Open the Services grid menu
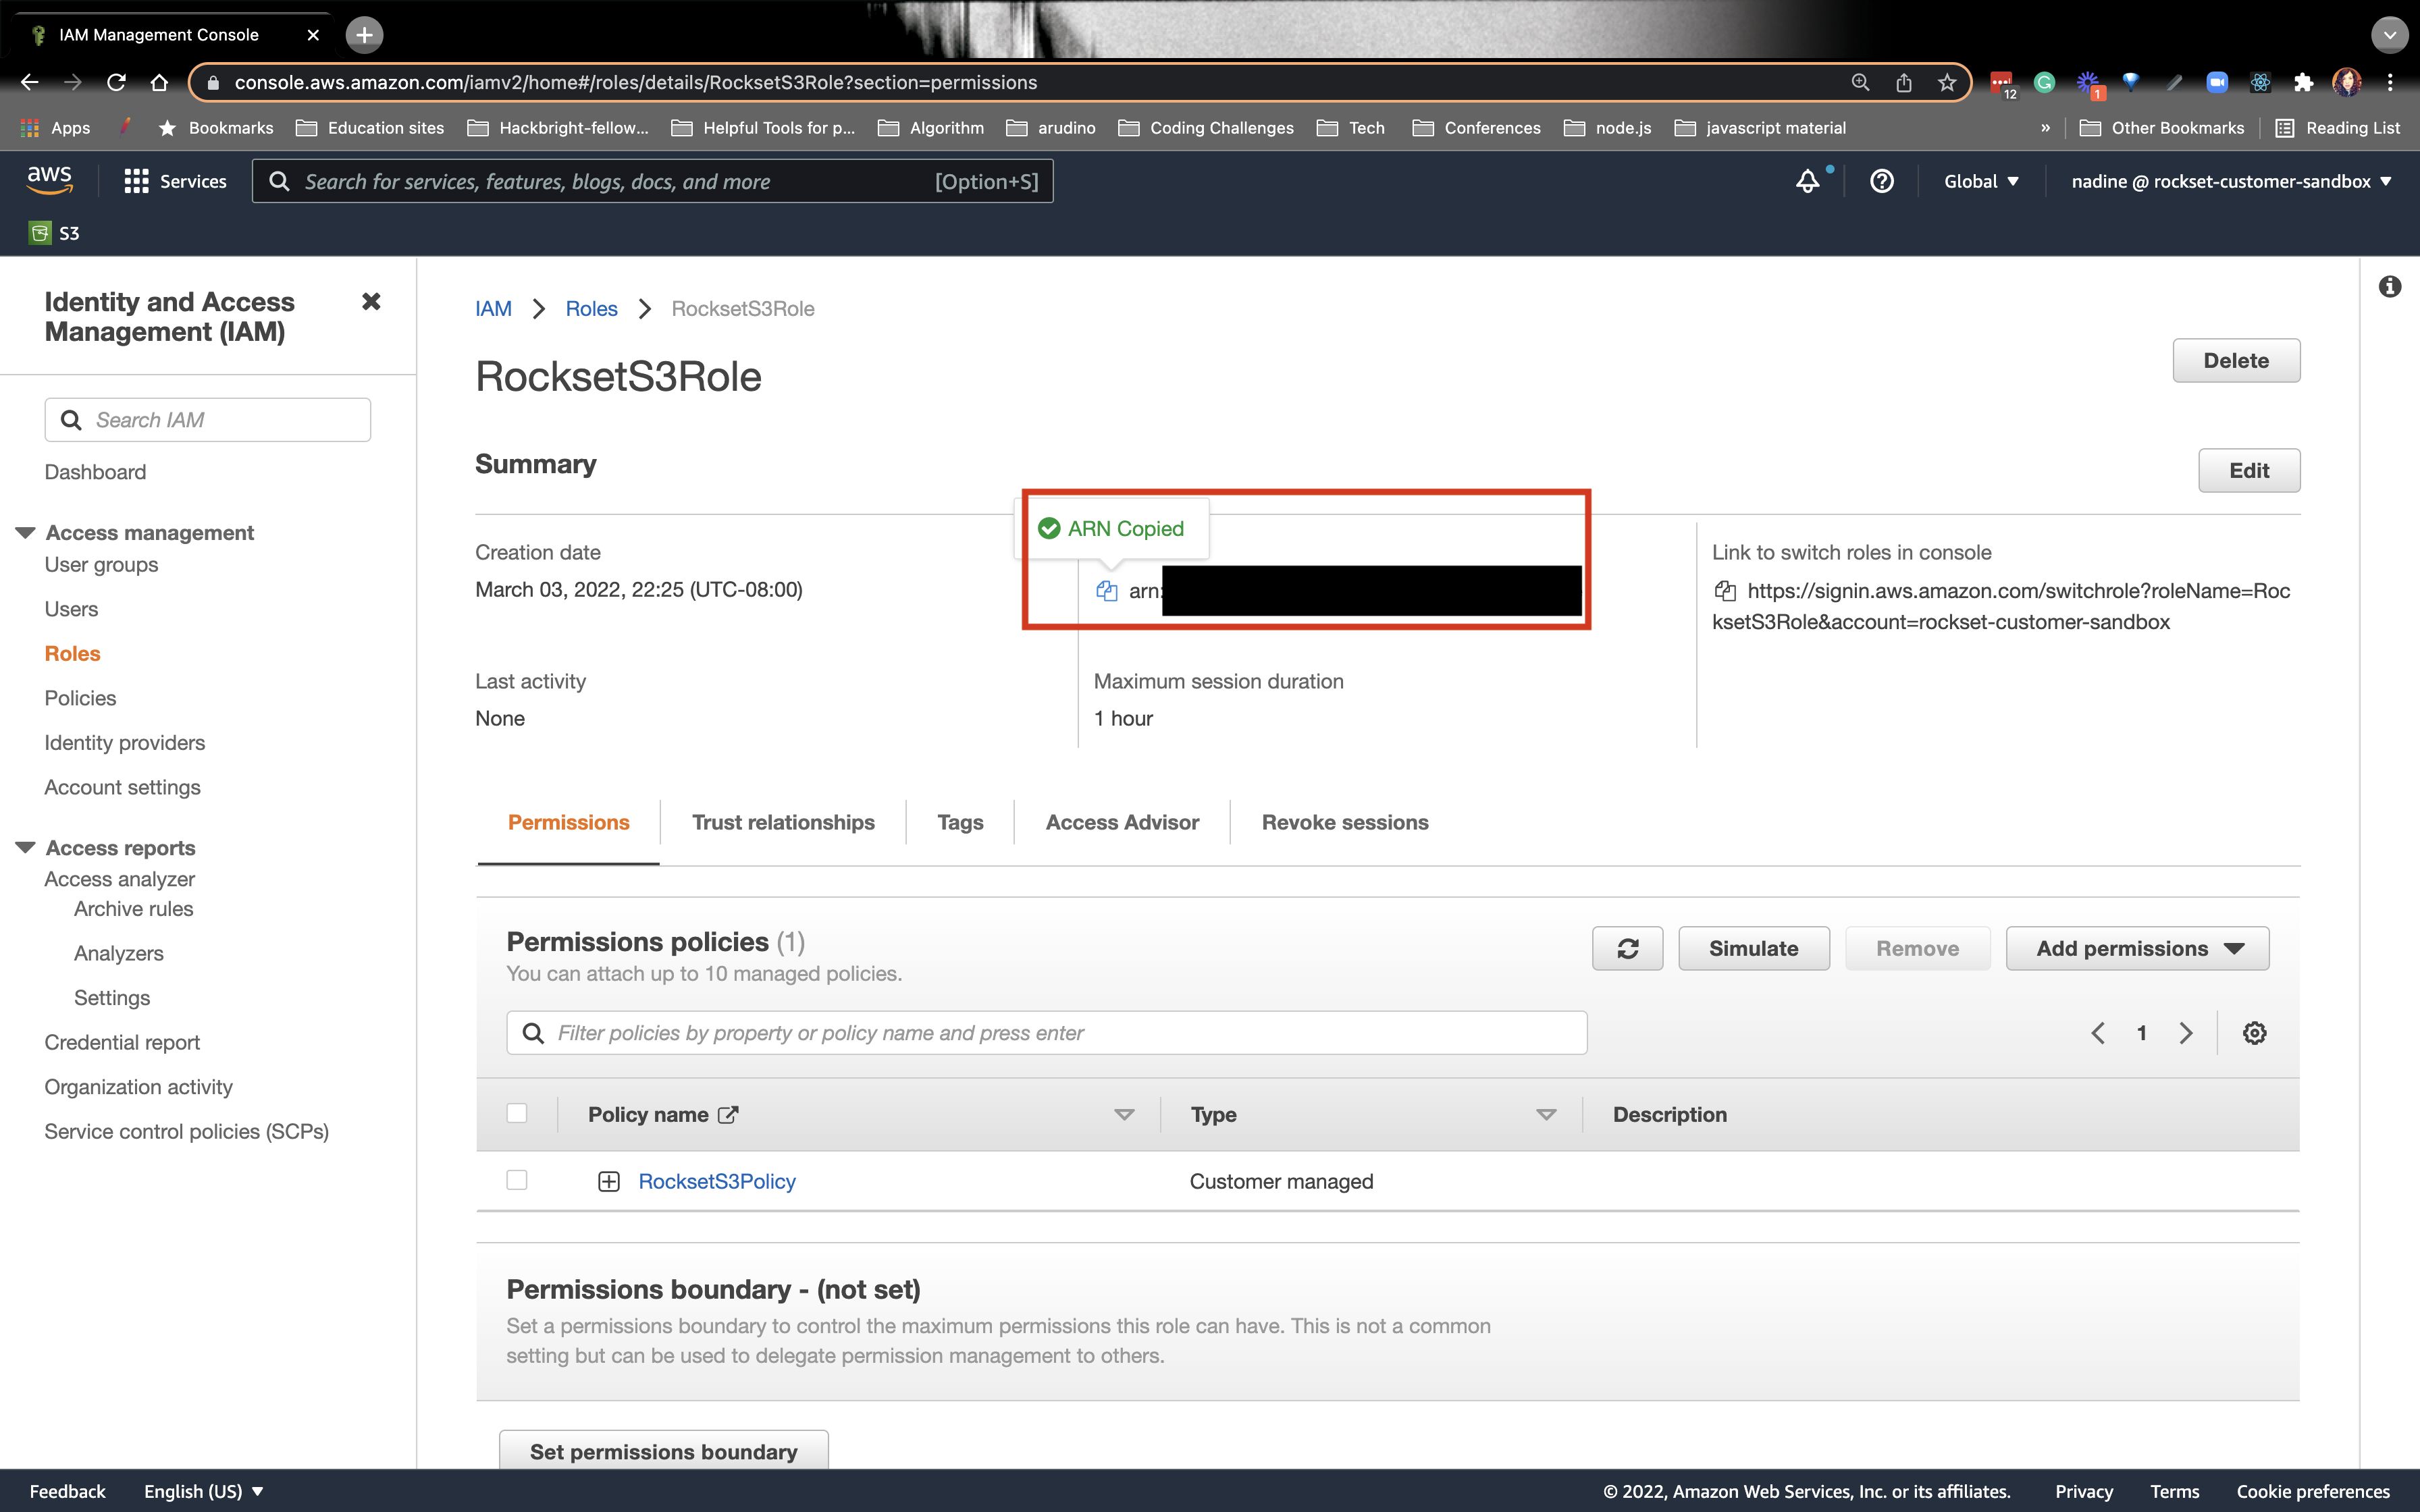Viewport: 2420px width, 1512px height. (175, 181)
